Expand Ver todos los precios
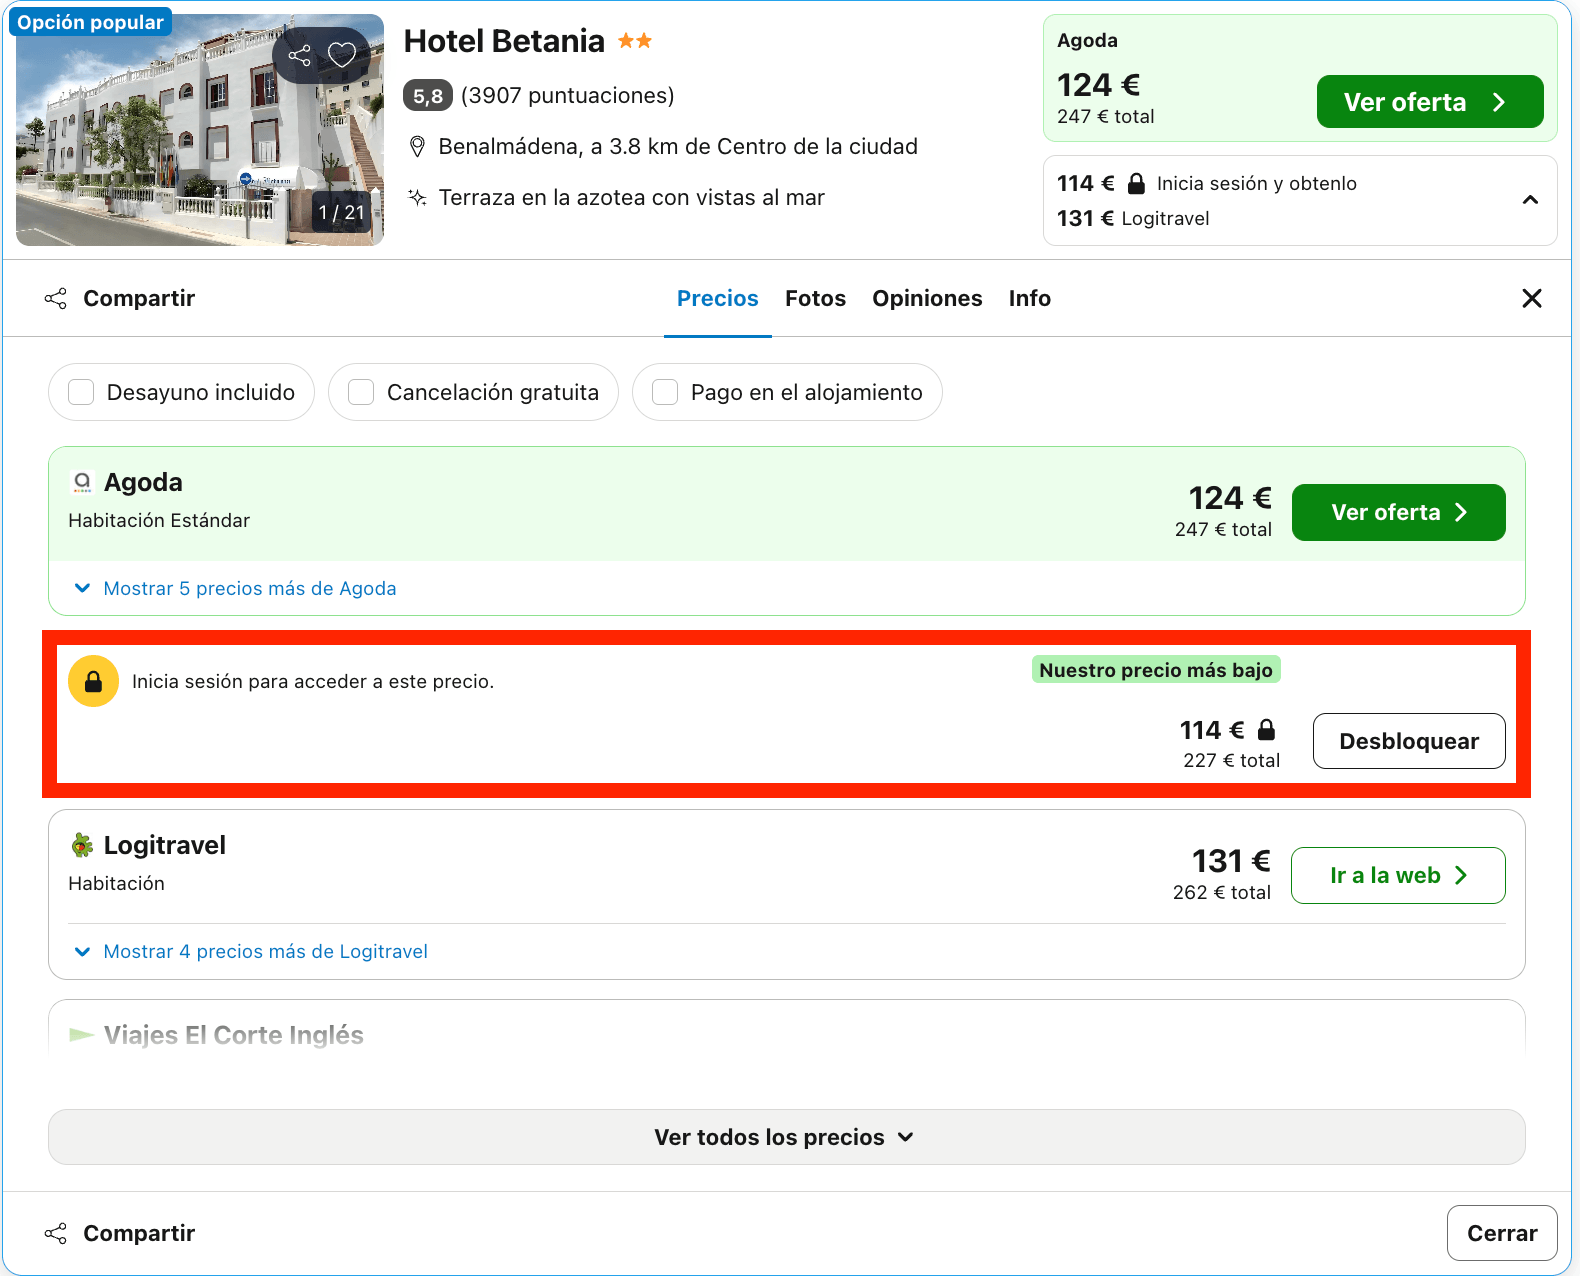The image size is (1580, 1276). coord(787,1137)
